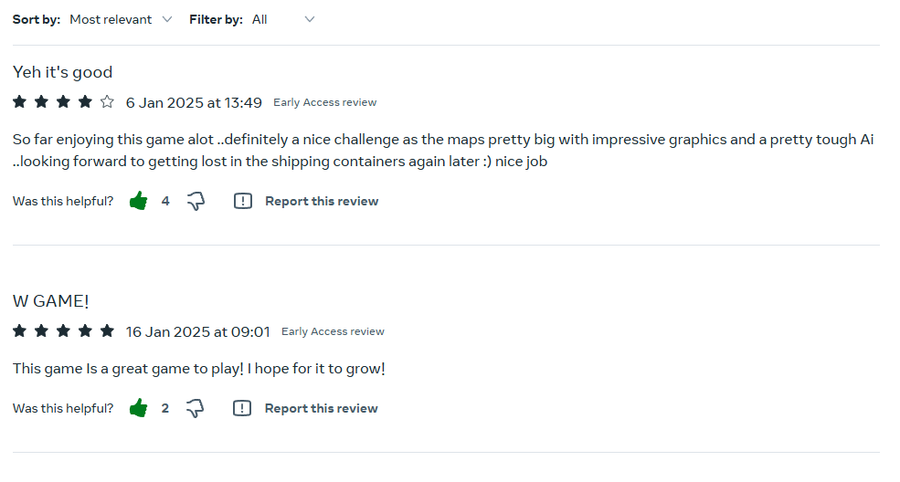The height and width of the screenshot is (482, 900).
Task: Click the Early Access review label dated 6 Jan
Action: pos(325,102)
